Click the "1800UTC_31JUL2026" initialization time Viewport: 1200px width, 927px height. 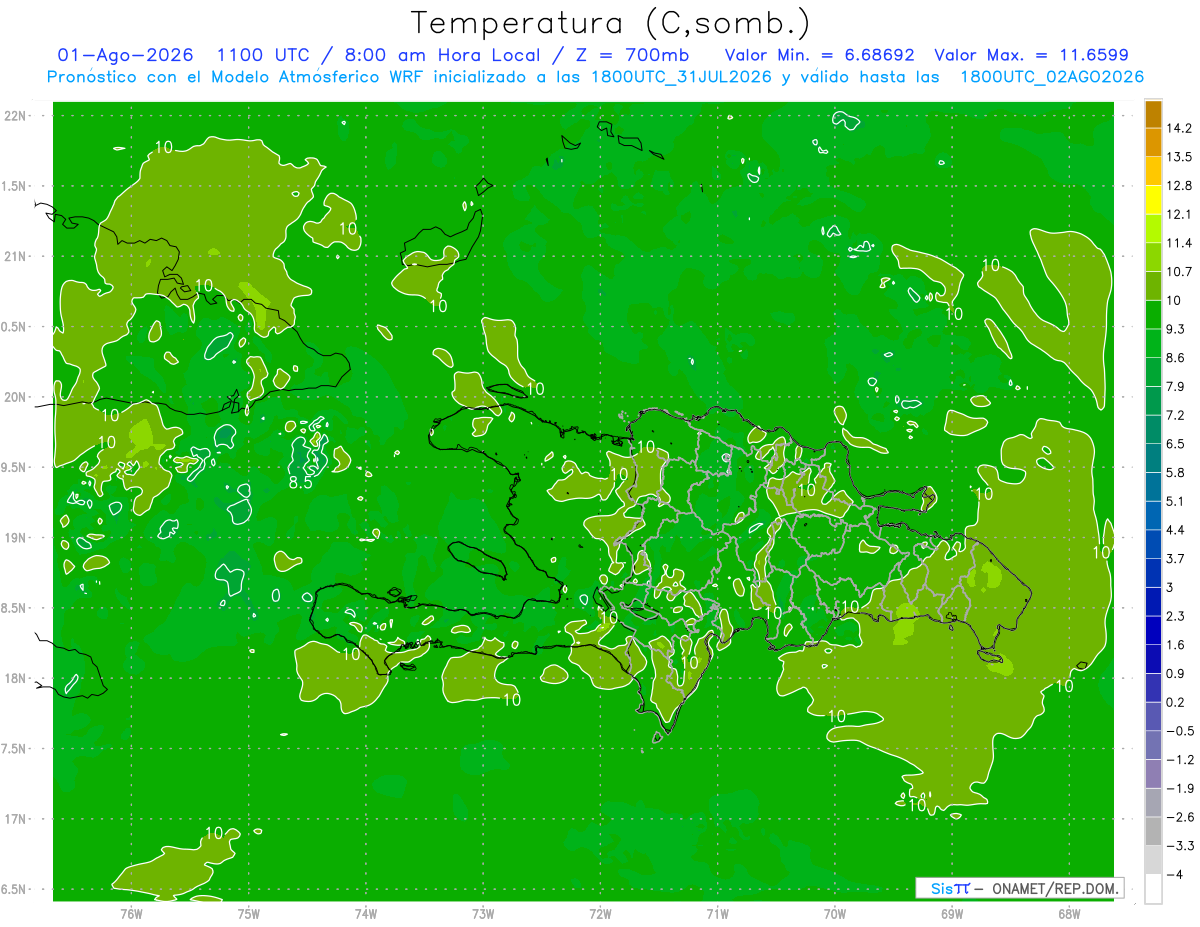click(682, 77)
